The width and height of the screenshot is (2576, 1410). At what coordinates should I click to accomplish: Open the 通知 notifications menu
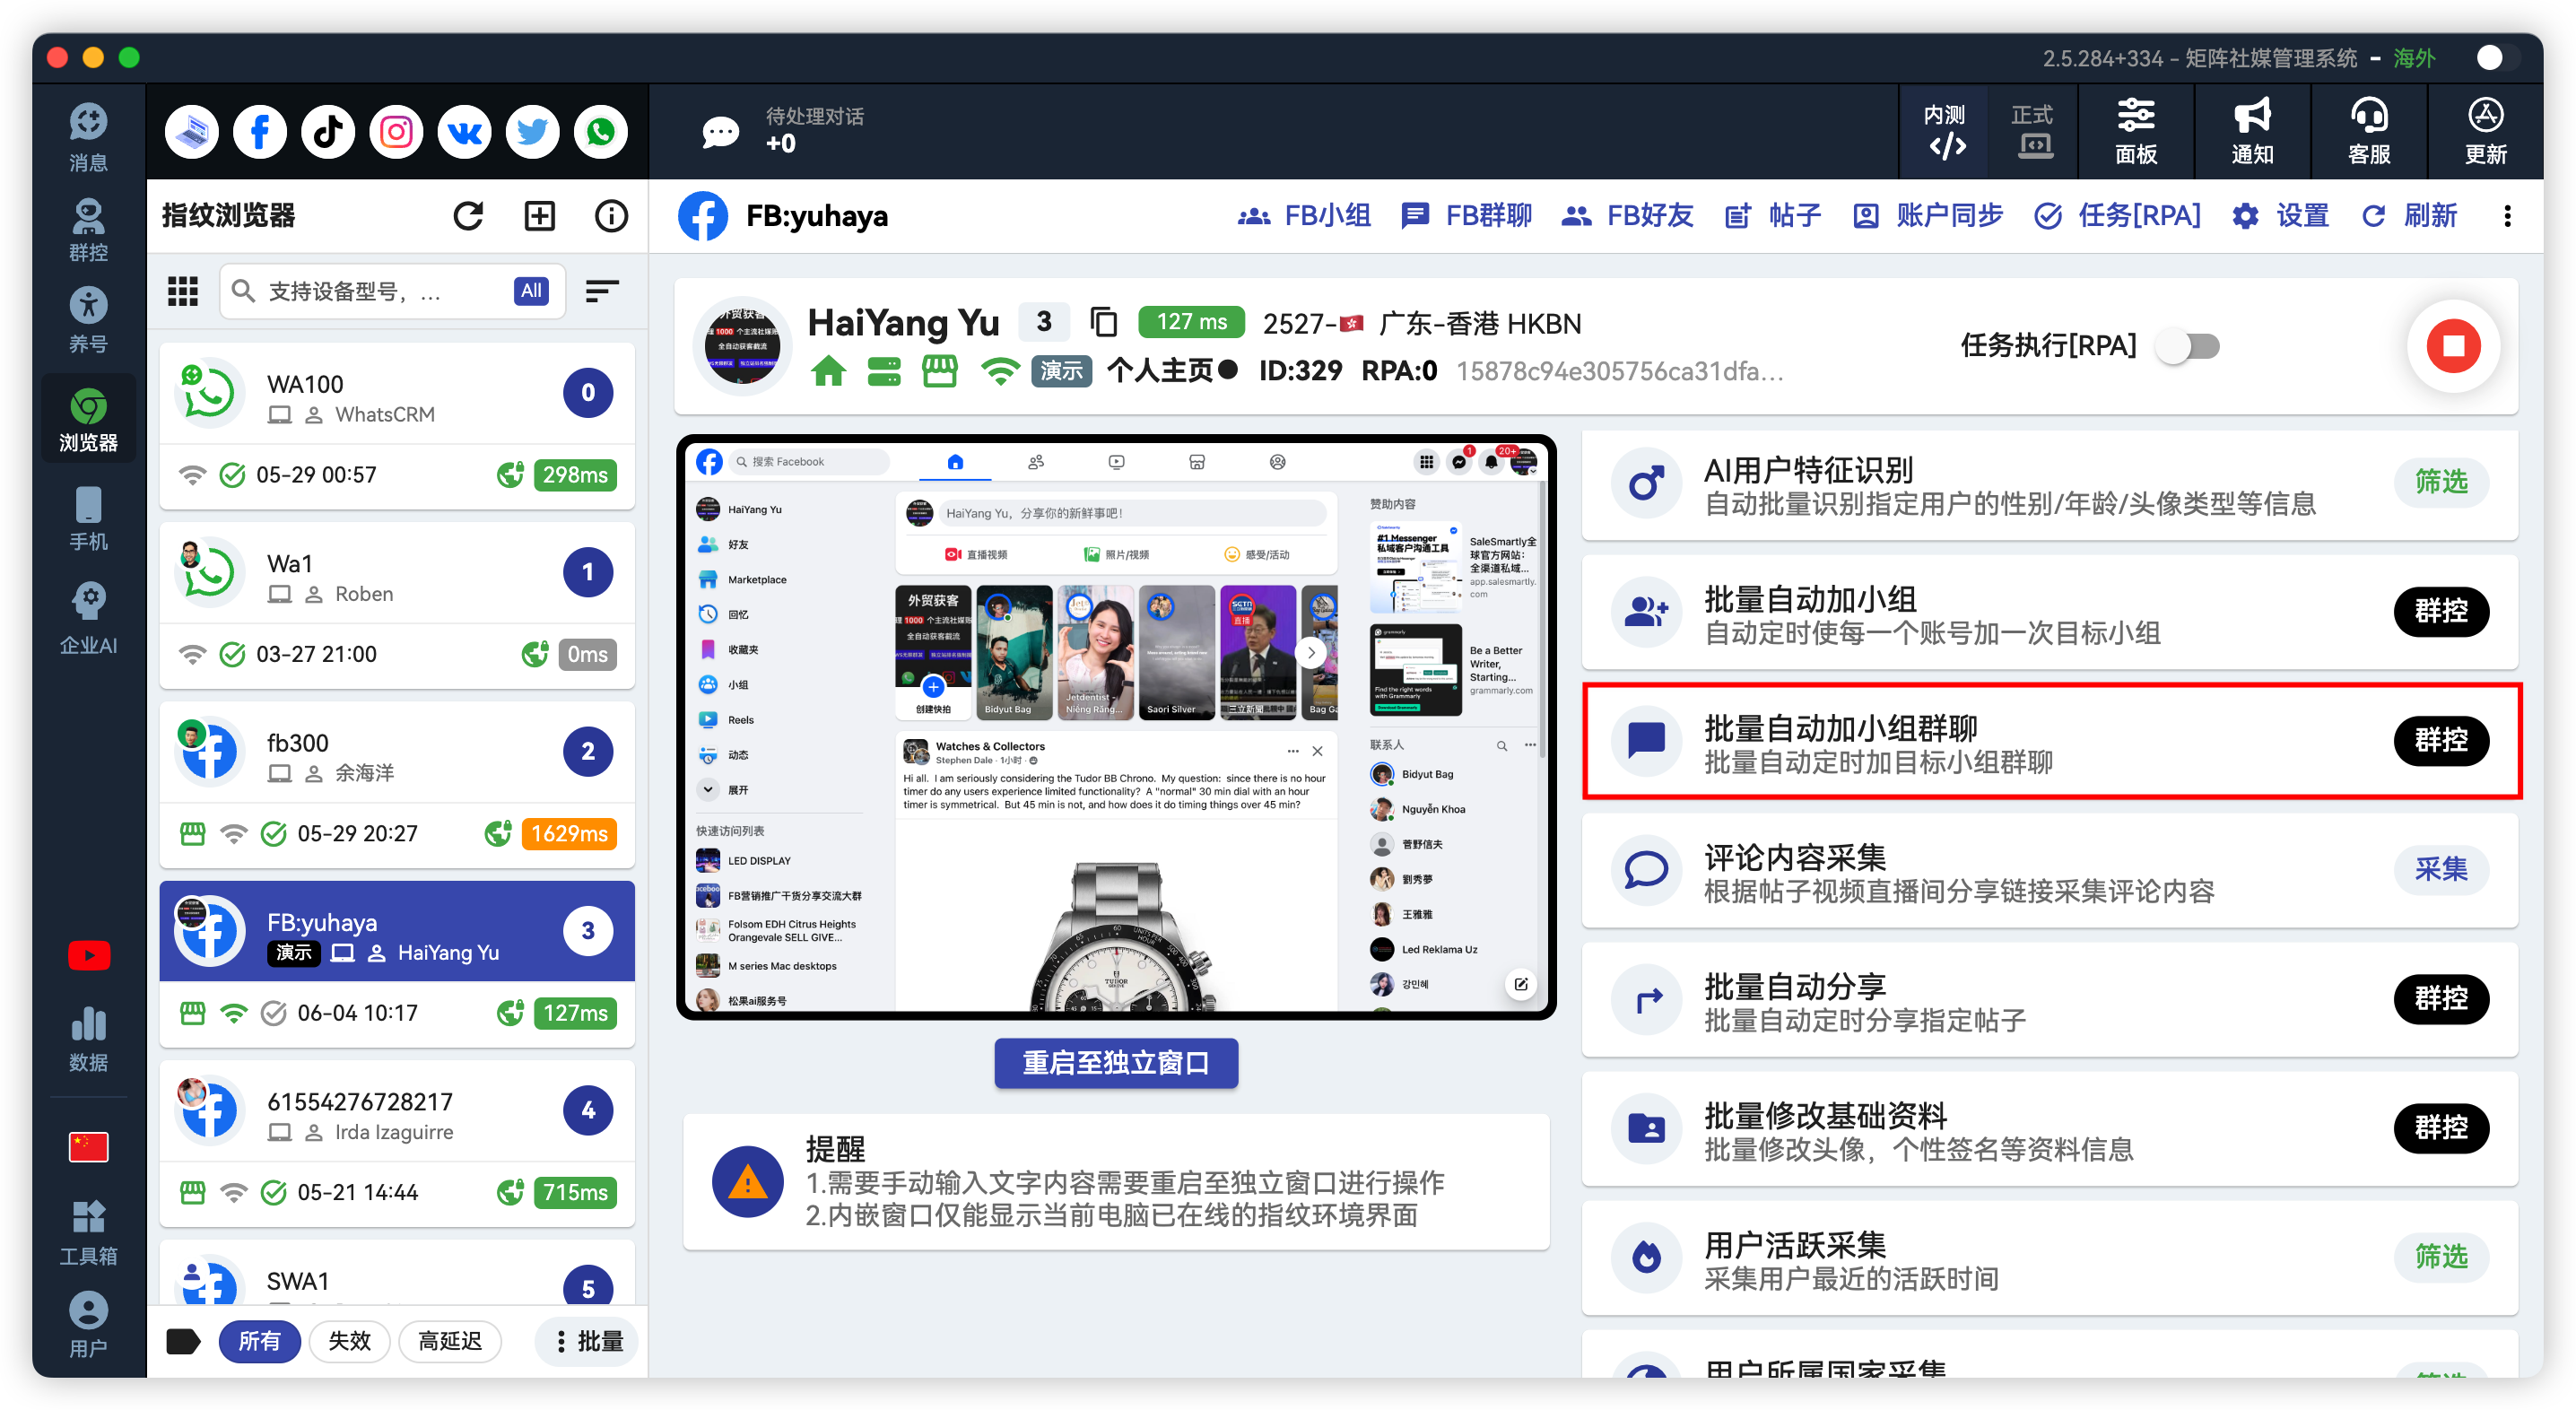click(2252, 131)
